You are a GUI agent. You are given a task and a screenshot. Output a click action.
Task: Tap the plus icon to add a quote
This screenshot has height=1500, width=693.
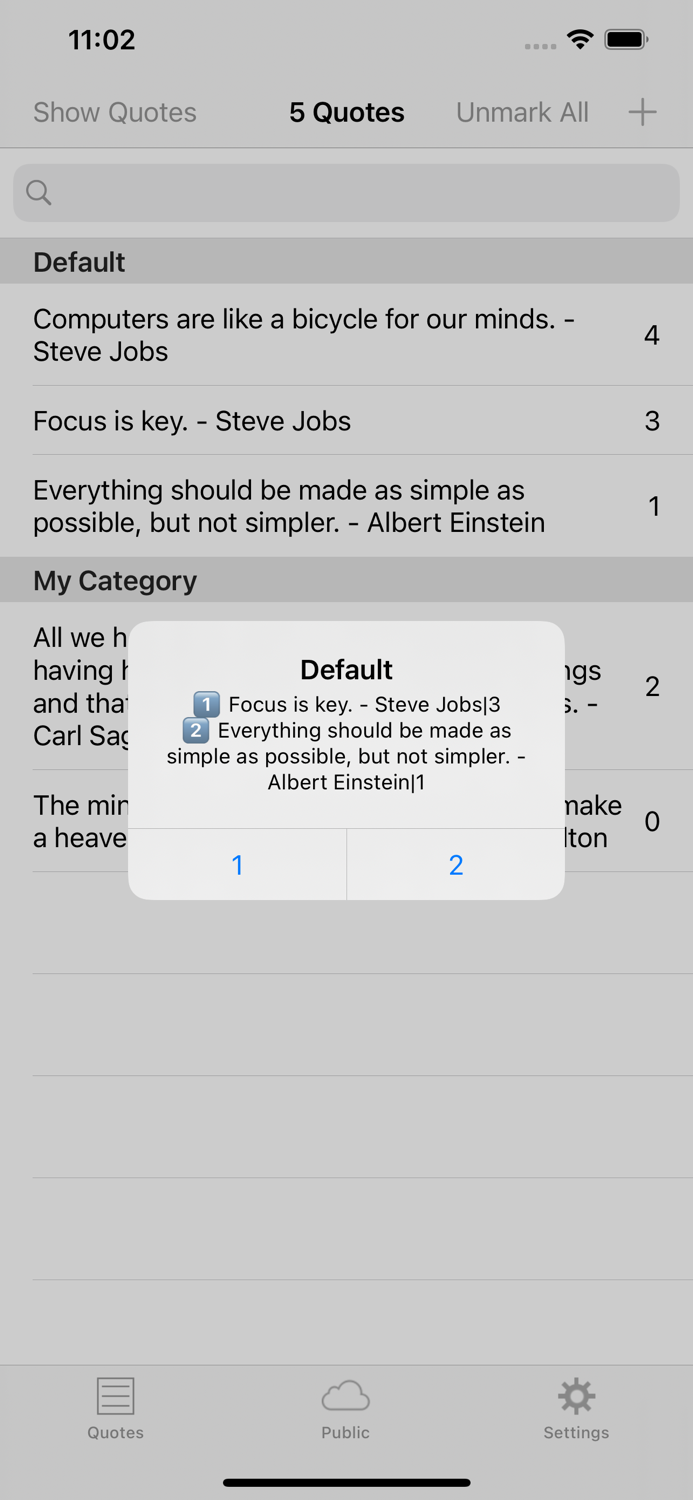point(641,112)
